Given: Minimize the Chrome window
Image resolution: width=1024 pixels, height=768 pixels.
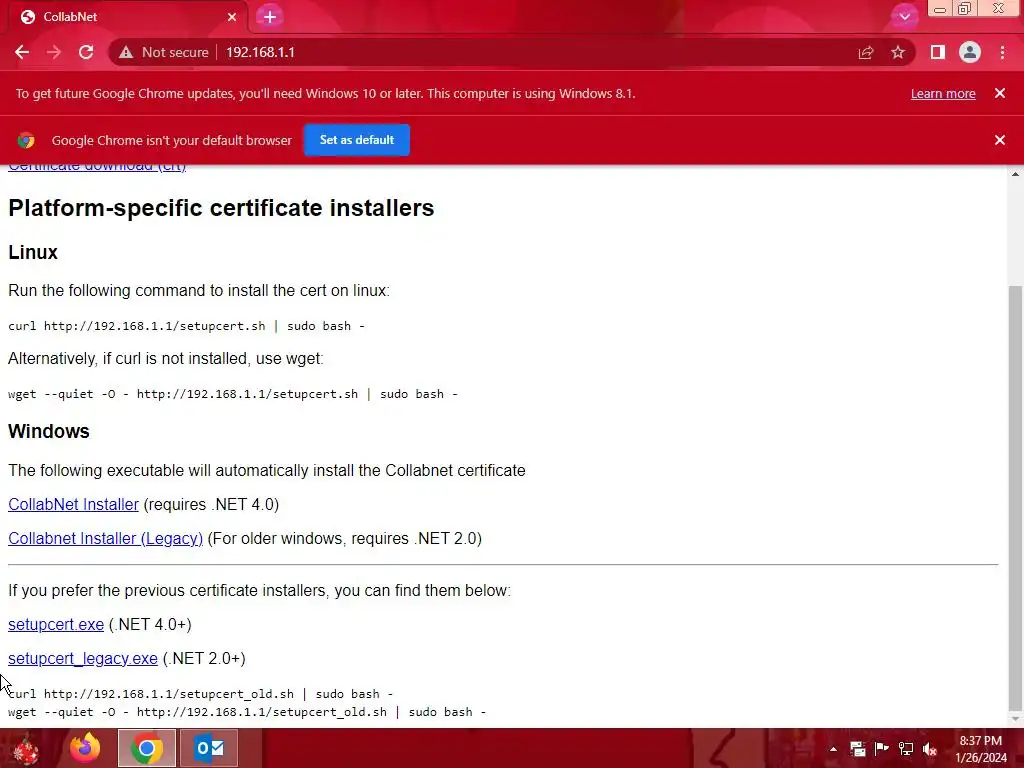Looking at the screenshot, I should coord(940,9).
